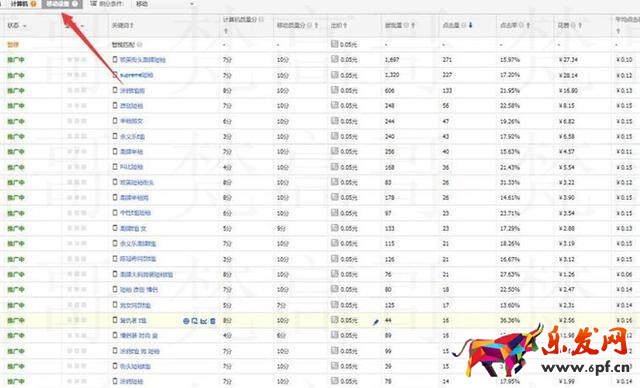Click mobile phone icon in 1,697 impressions row
The width and height of the screenshot is (640, 388).
coord(115,60)
